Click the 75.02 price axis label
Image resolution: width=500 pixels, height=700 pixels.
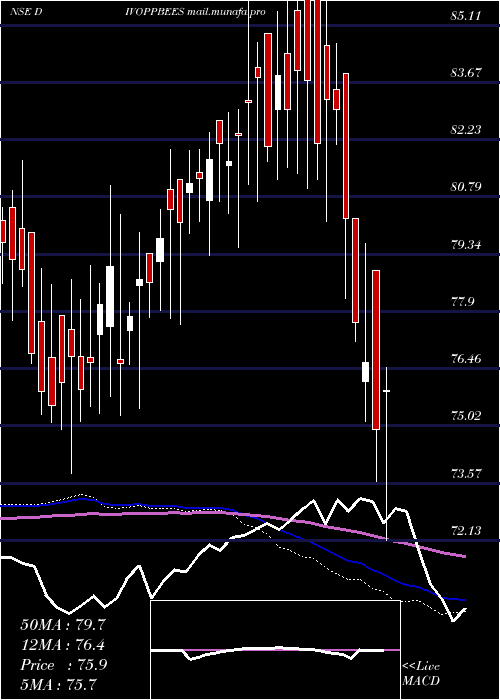click(x=466, y=416)
